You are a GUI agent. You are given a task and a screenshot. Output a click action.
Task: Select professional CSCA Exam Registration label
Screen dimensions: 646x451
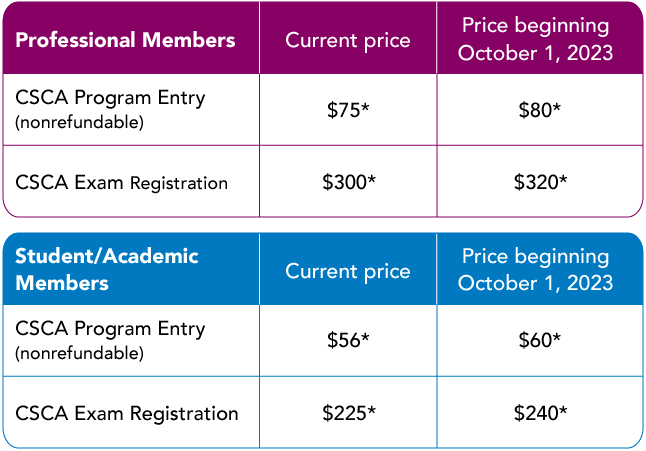121,182
